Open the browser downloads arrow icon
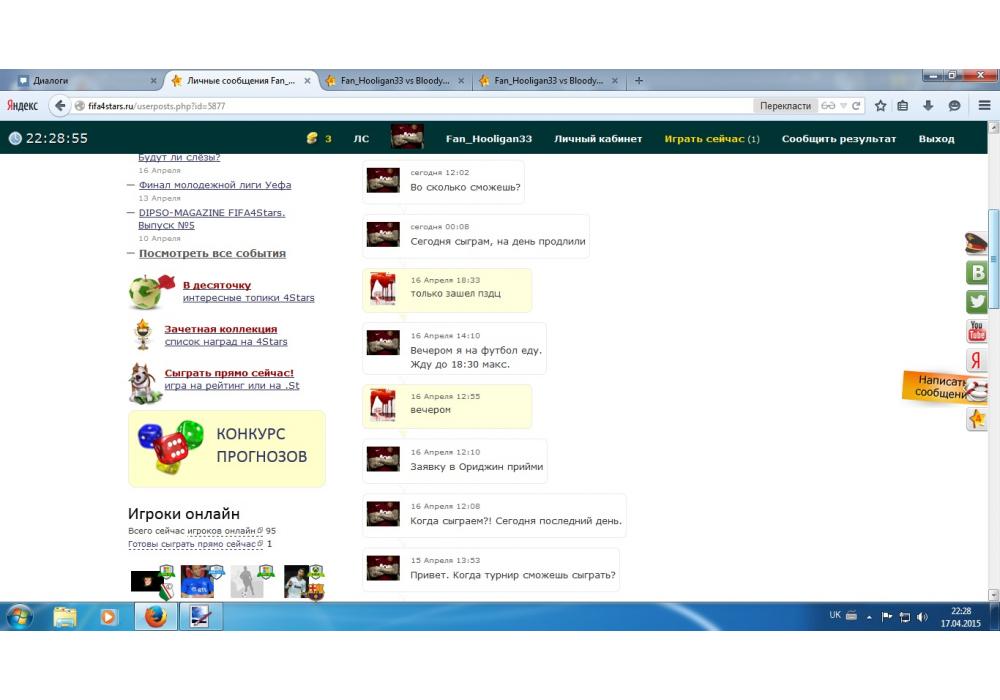The width and height of the screenshot is (1000, 700). click(x=928, y=105)
